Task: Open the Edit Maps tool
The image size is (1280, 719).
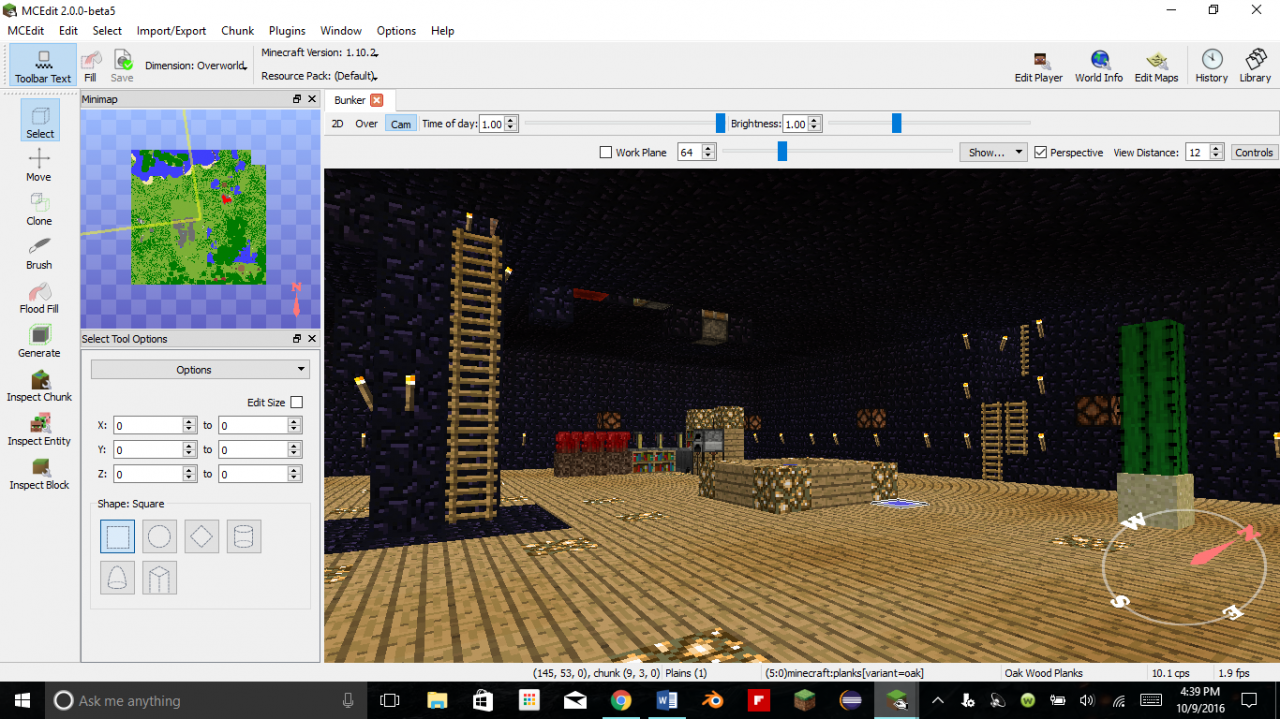Action: (1156, 63)
